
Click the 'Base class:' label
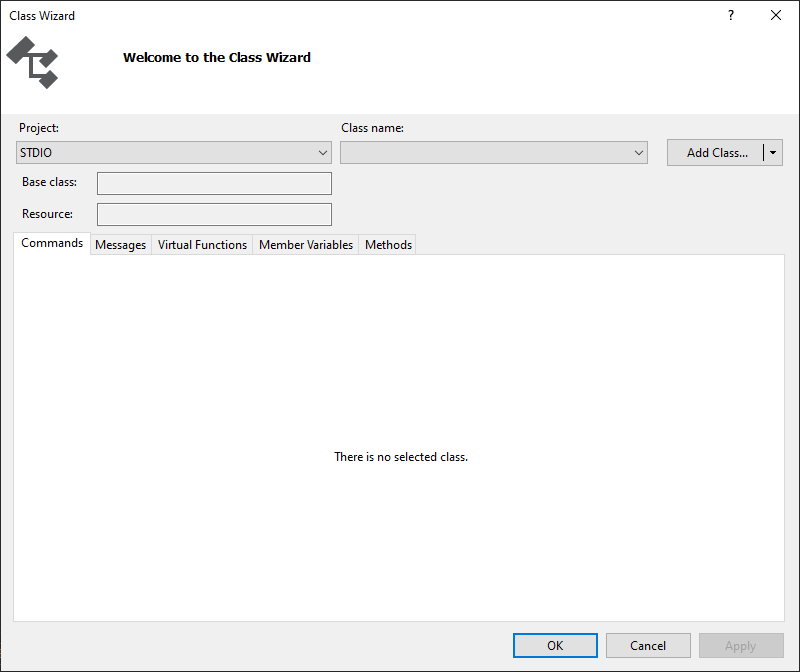[49, 182]
